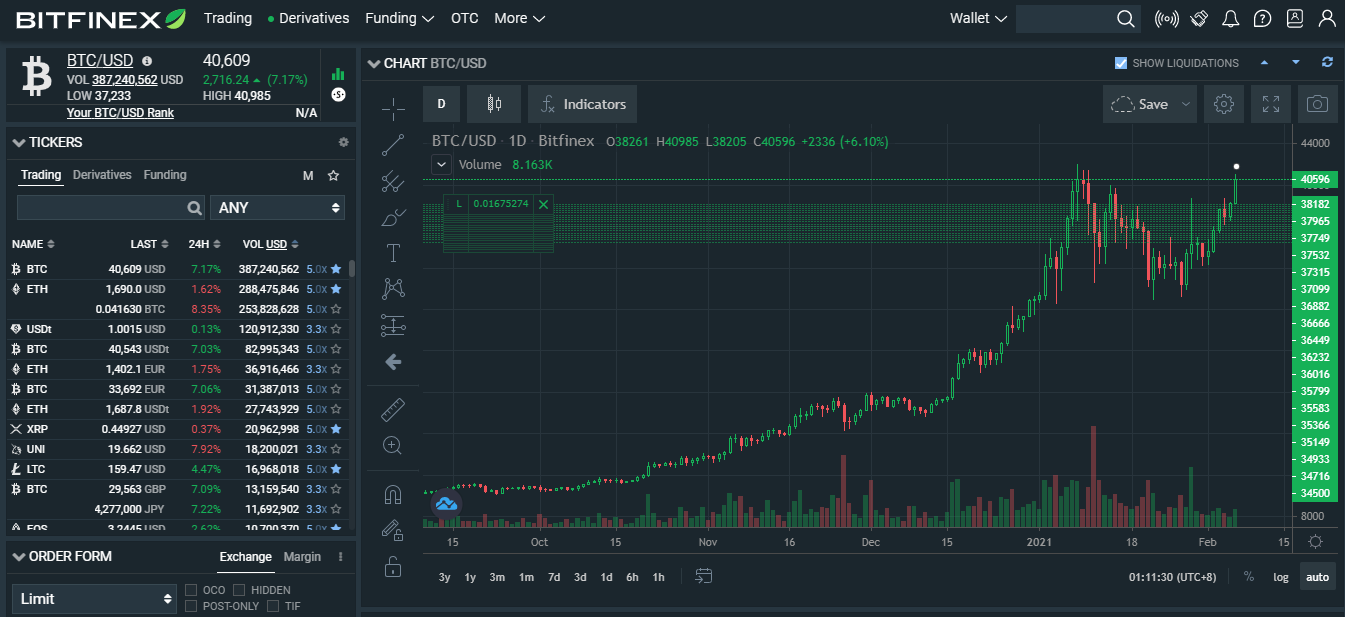Screen dimensions: 1345x617
Task: Click the ruler measure tool
Action: pos(393,410)
